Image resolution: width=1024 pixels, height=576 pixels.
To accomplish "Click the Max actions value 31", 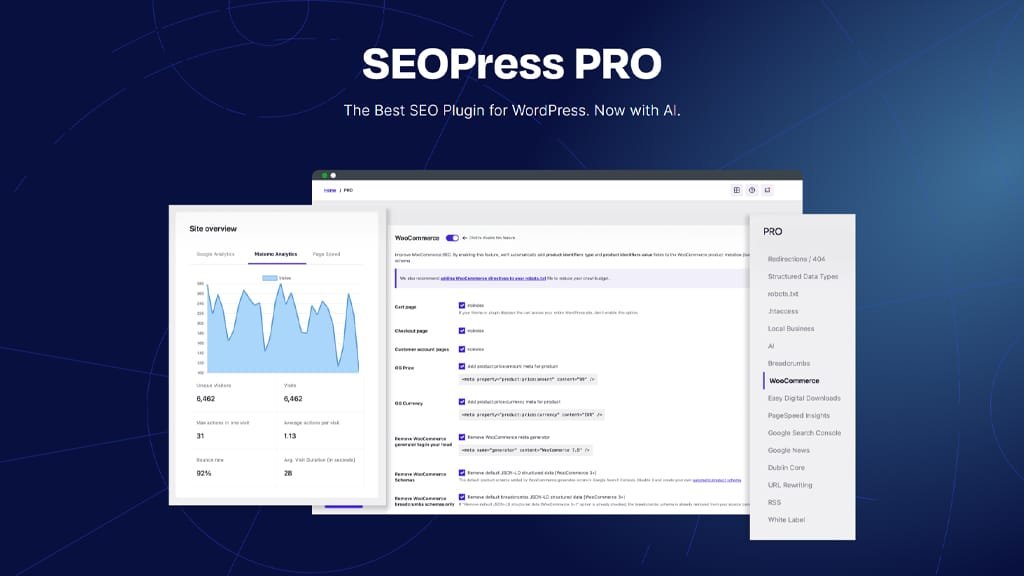I will pyautogui.click(x=200, y=436).
